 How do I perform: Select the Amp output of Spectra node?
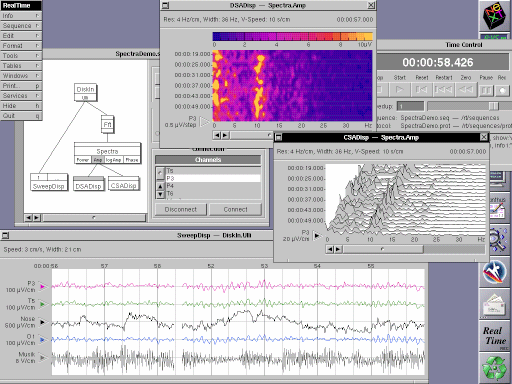pos(98,160)
